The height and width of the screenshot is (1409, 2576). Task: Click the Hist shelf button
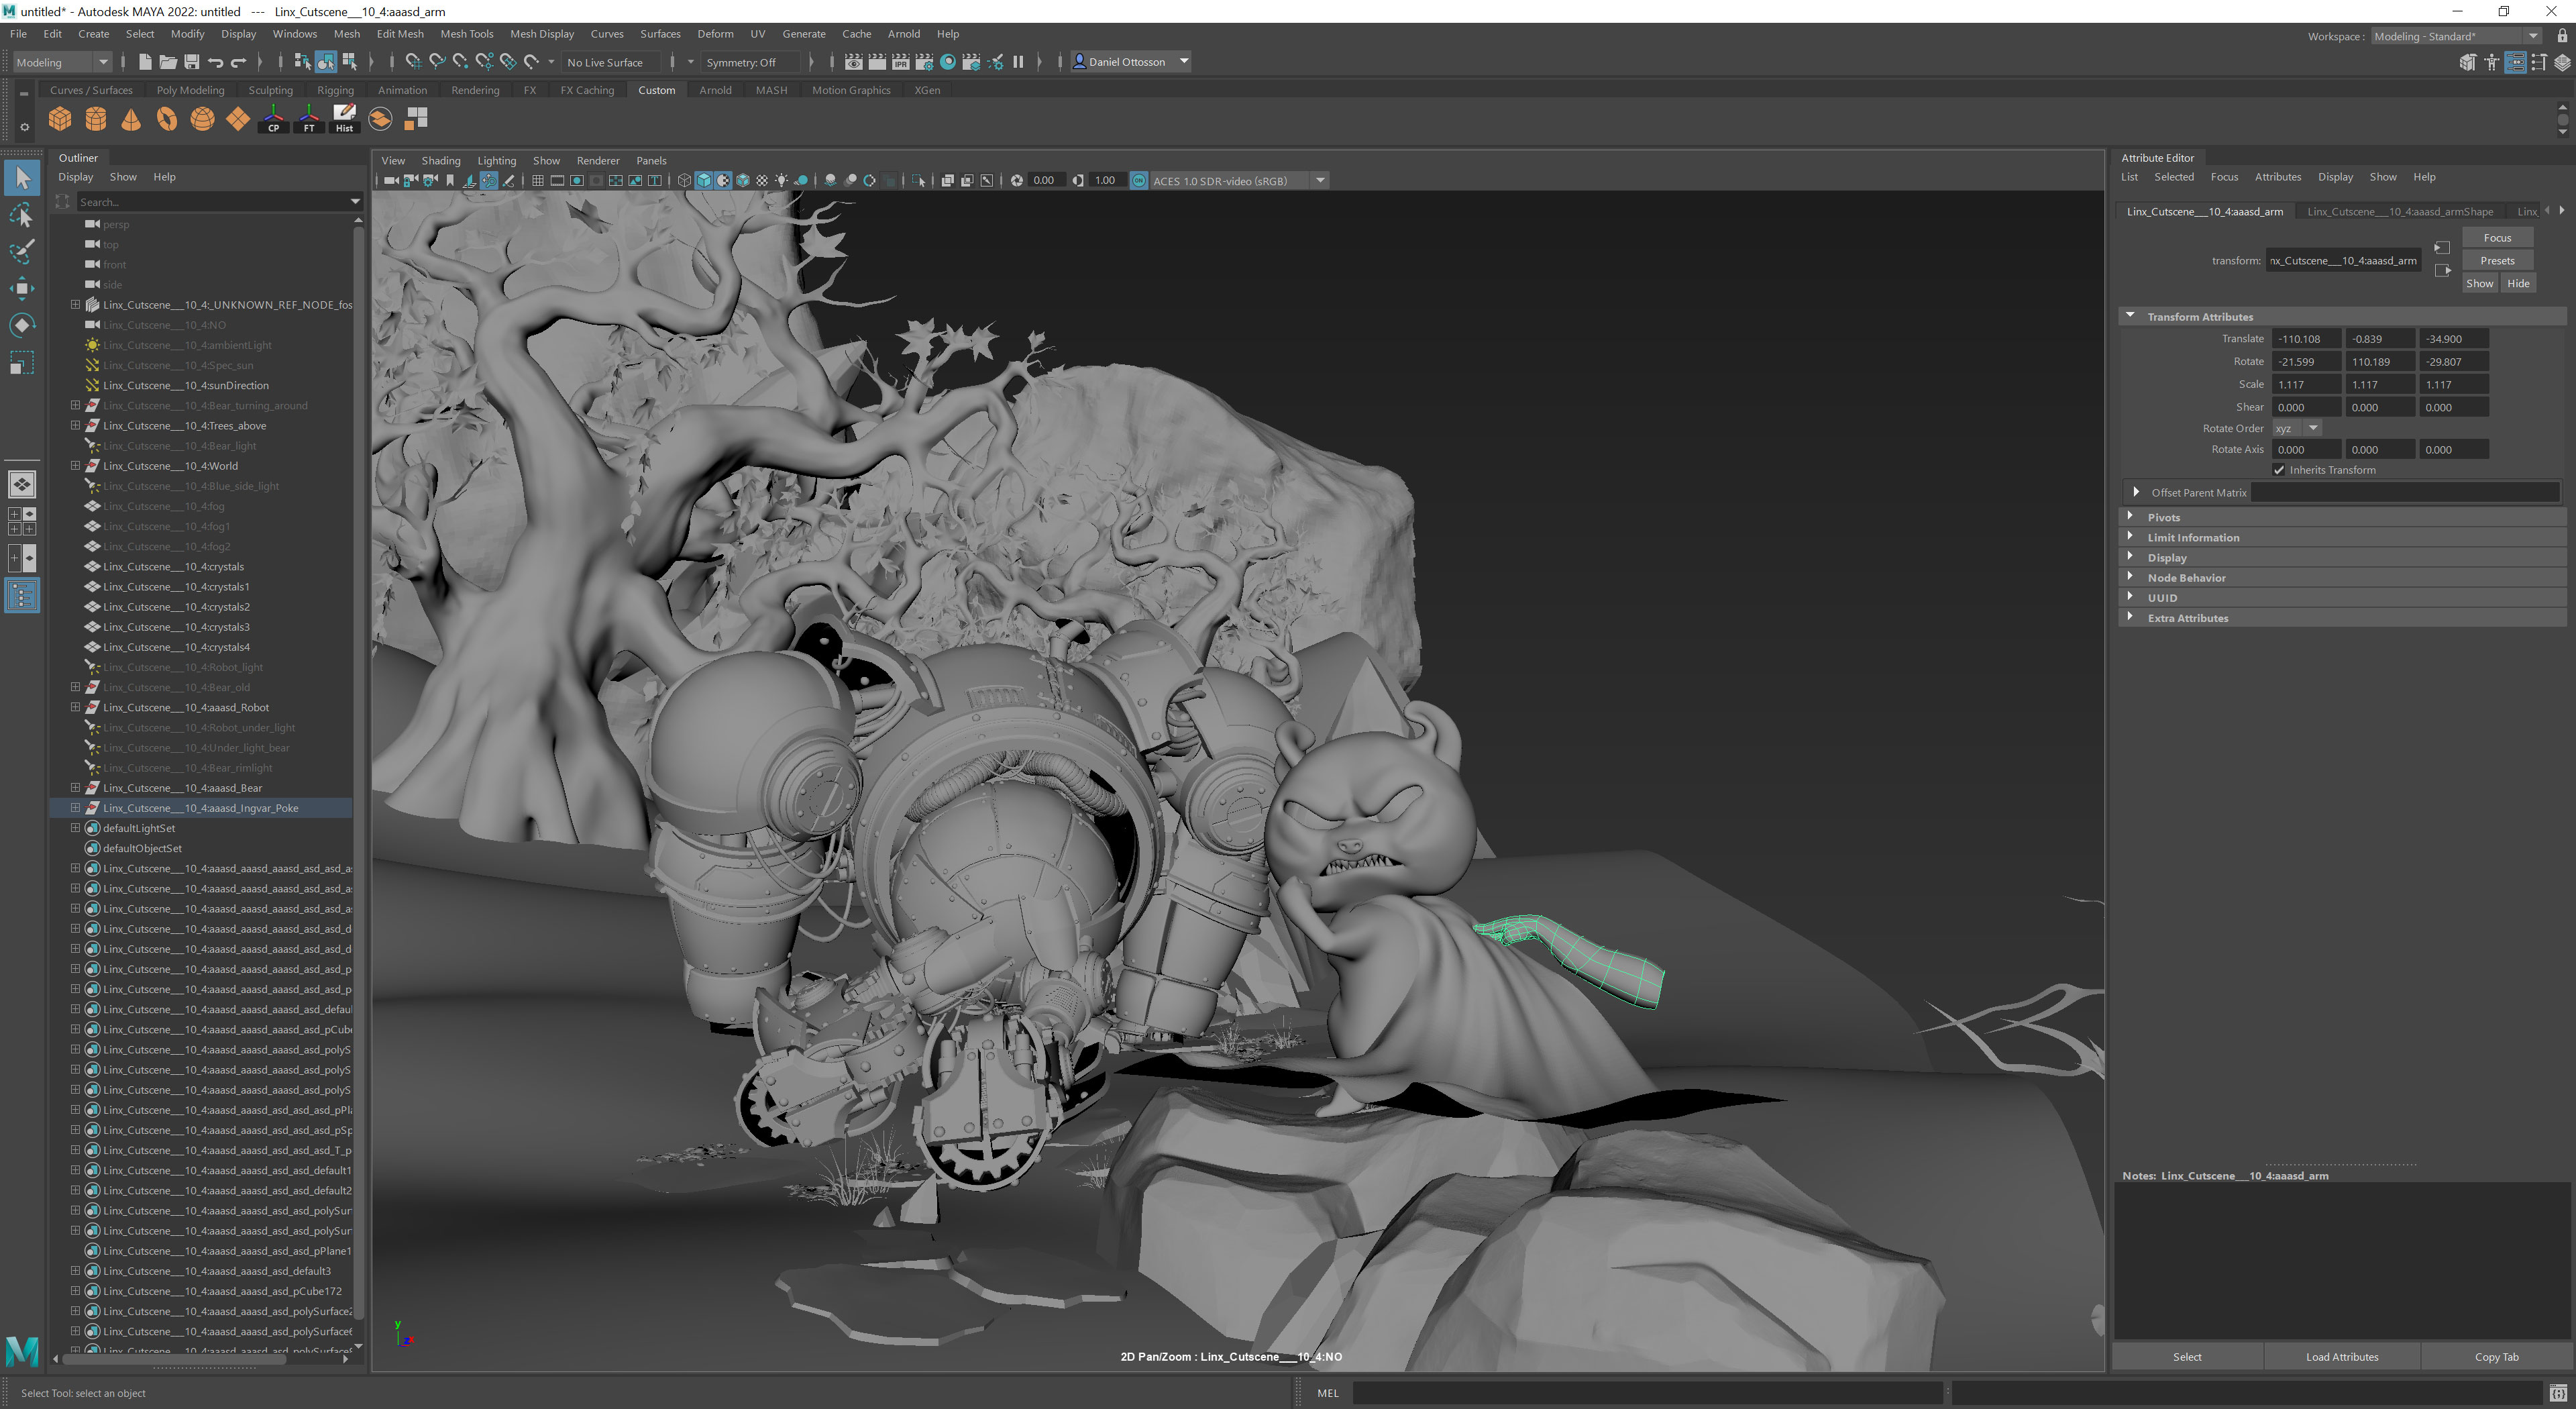tap(344, 119)
